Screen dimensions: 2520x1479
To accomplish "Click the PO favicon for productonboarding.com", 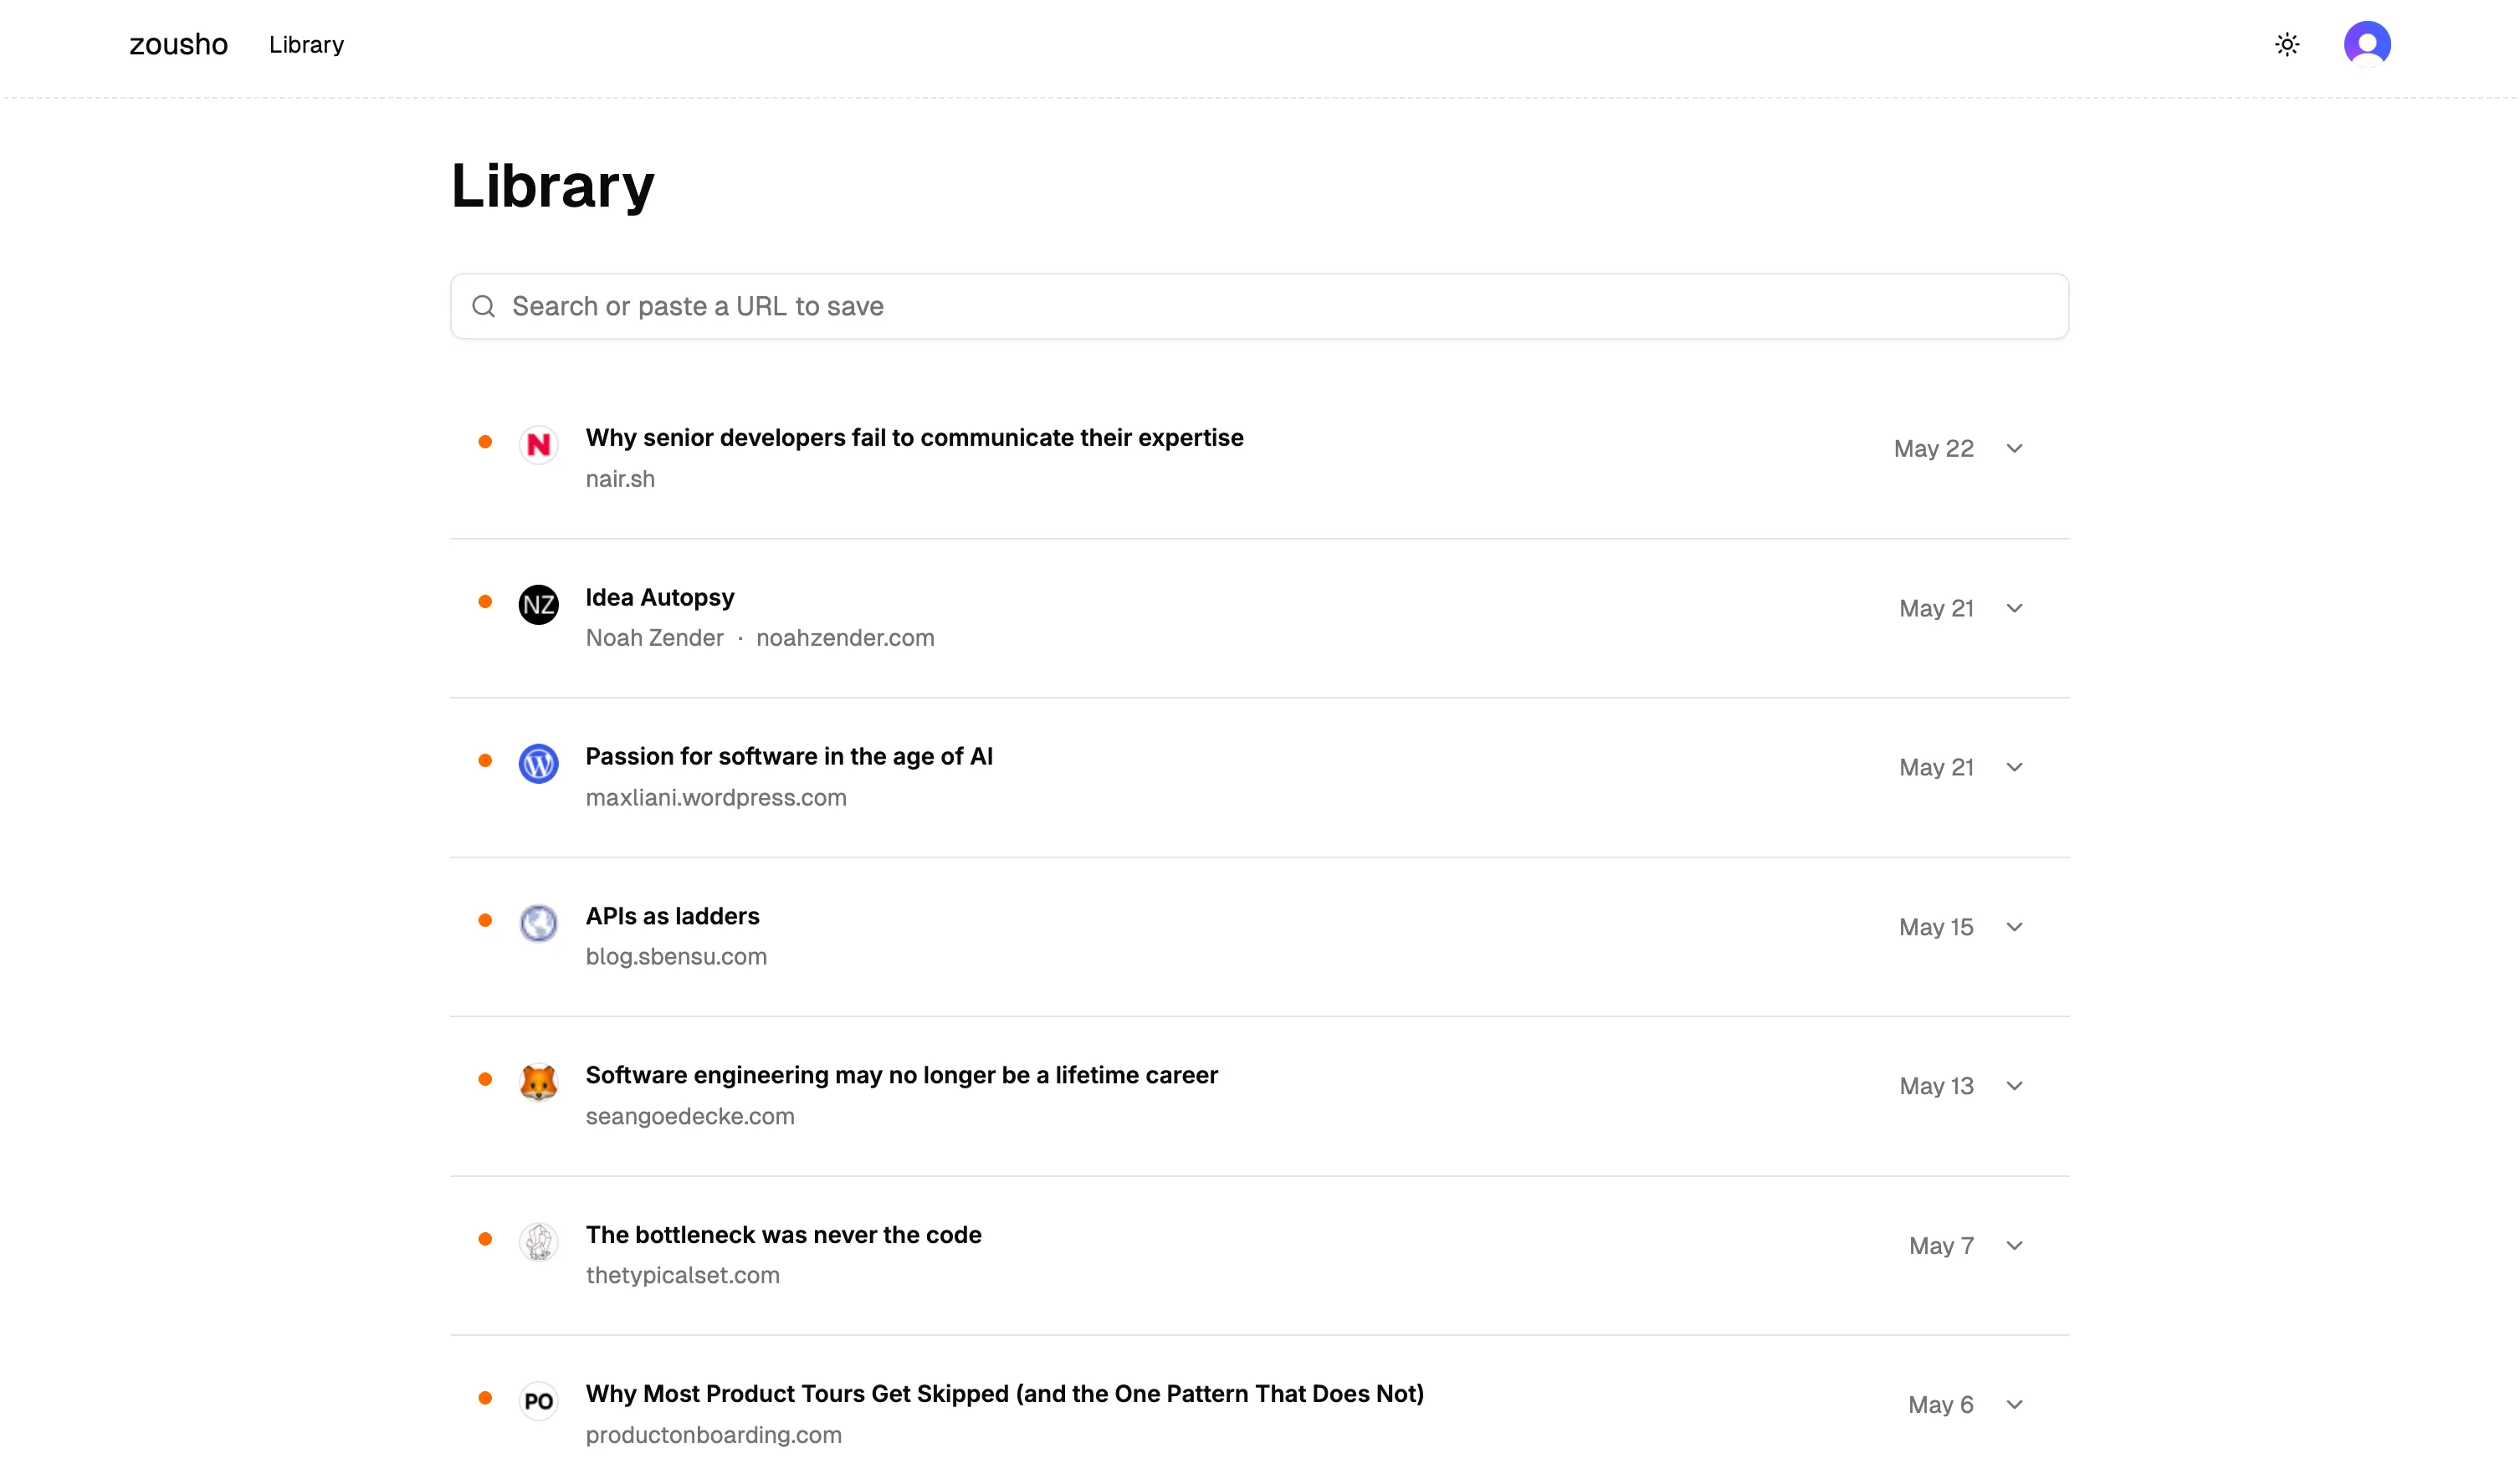I will tap(538, 1401).
